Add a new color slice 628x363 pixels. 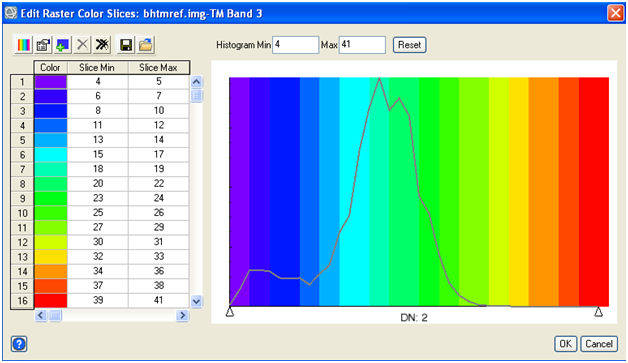point(63,45)
